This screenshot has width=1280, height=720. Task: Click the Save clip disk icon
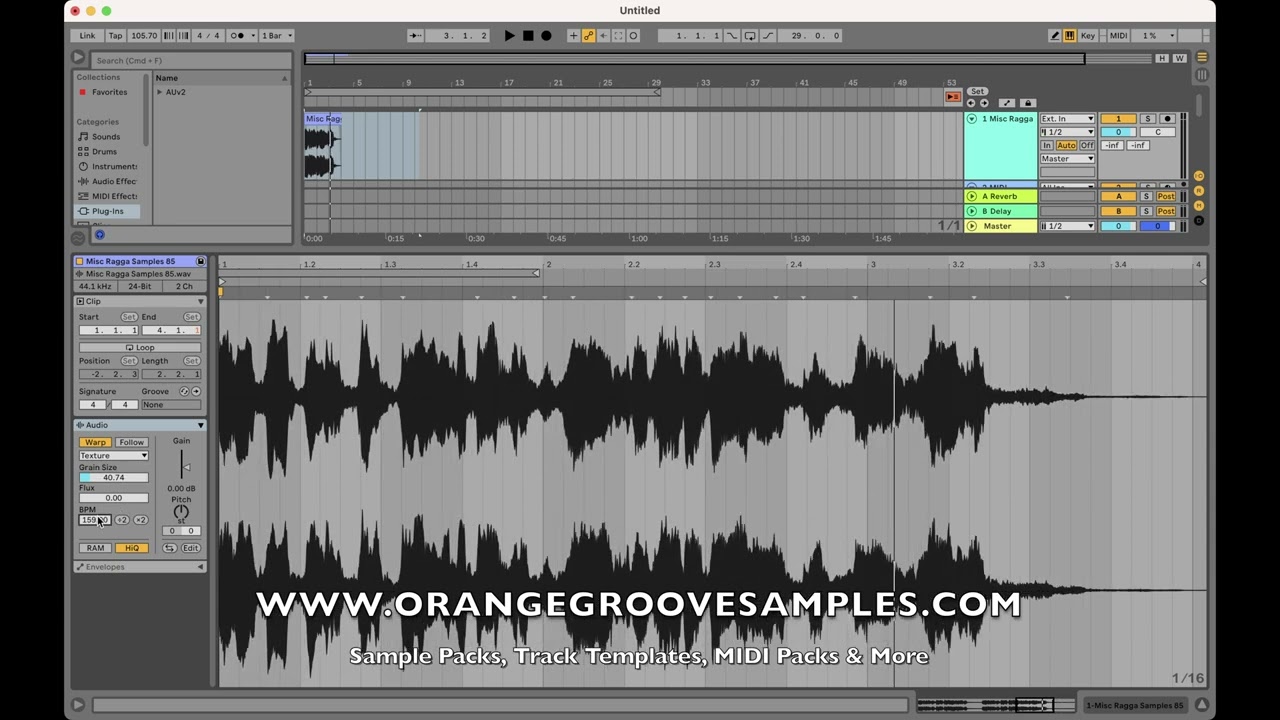coord(200,261)
